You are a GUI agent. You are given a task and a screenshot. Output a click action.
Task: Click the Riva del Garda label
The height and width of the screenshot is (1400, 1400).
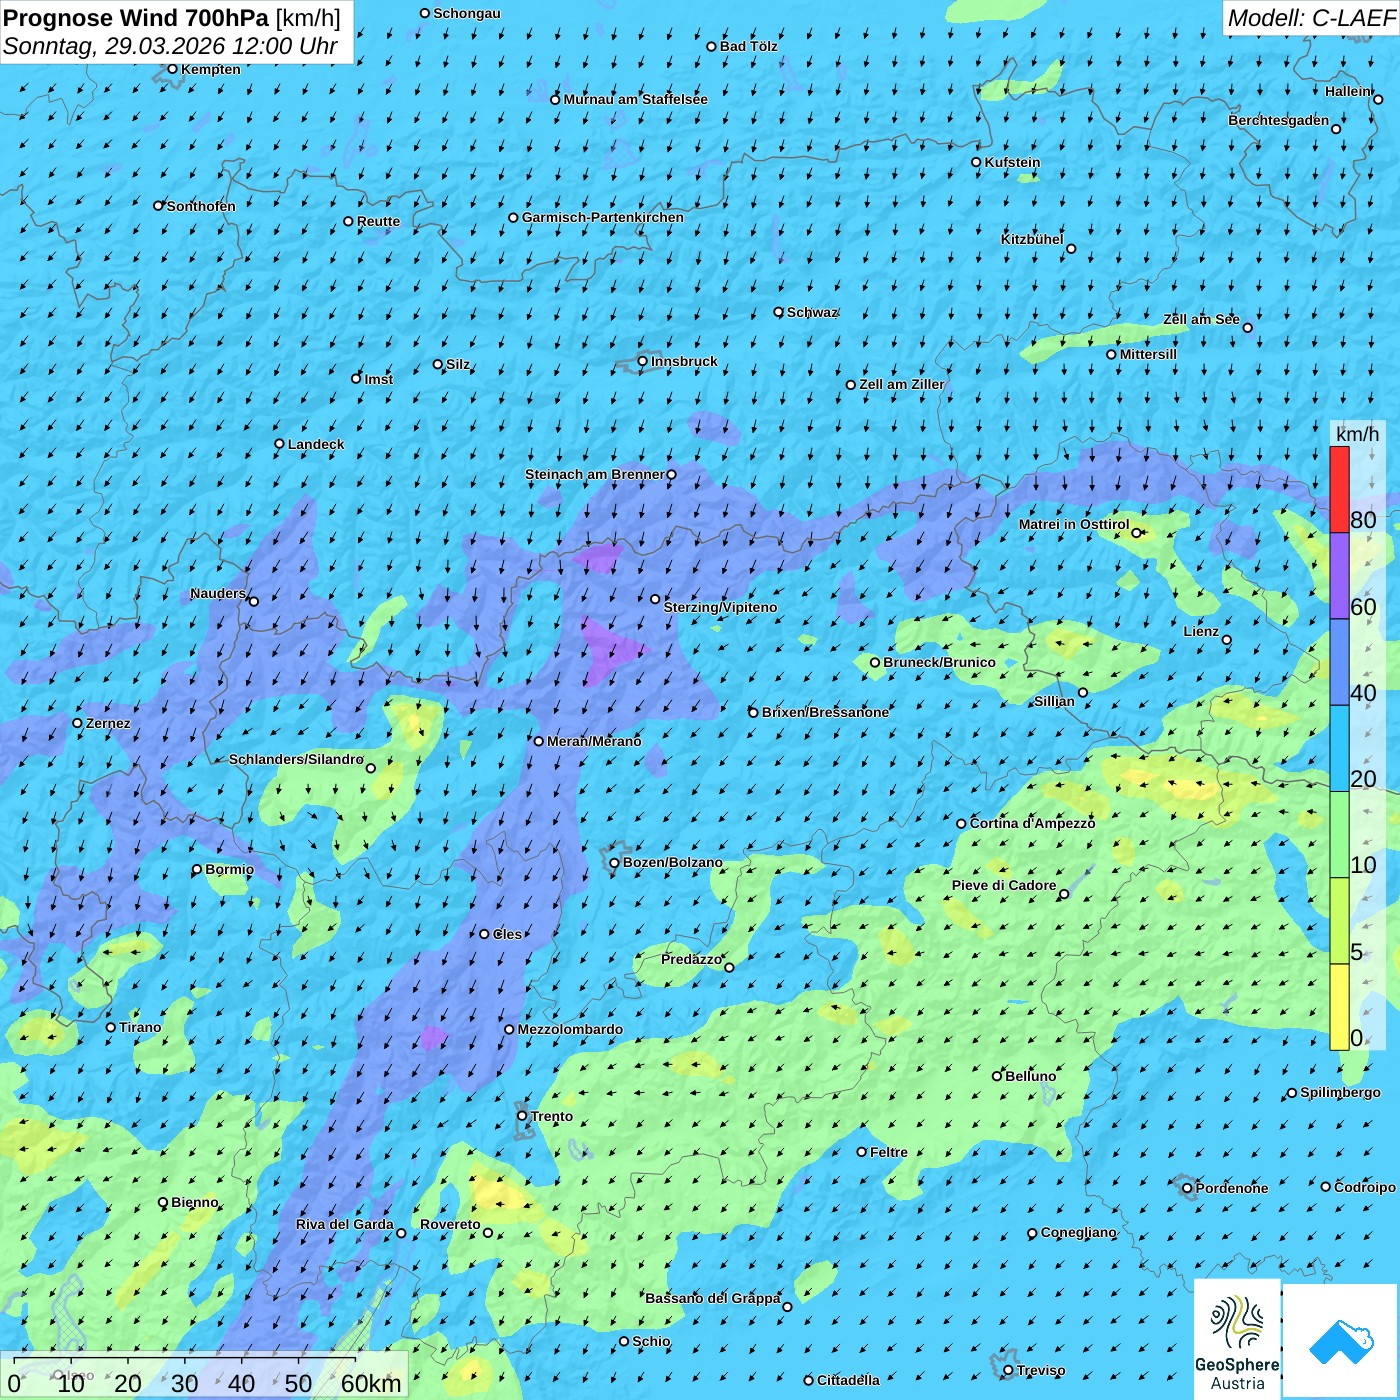tap(345, 1224)
